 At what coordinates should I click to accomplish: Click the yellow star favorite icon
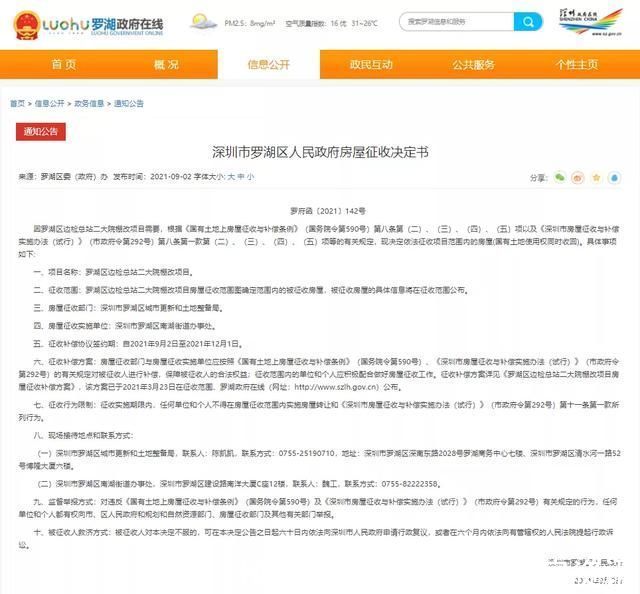click(x=596, y=178)
